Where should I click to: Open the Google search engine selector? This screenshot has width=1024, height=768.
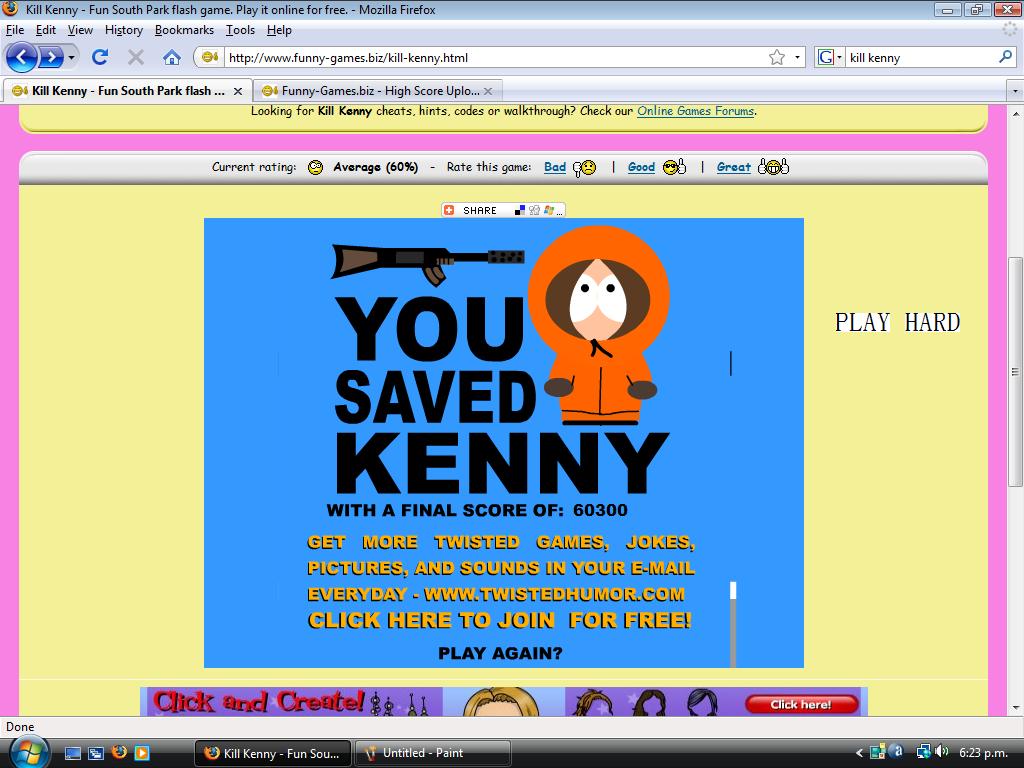coord(830,57)
